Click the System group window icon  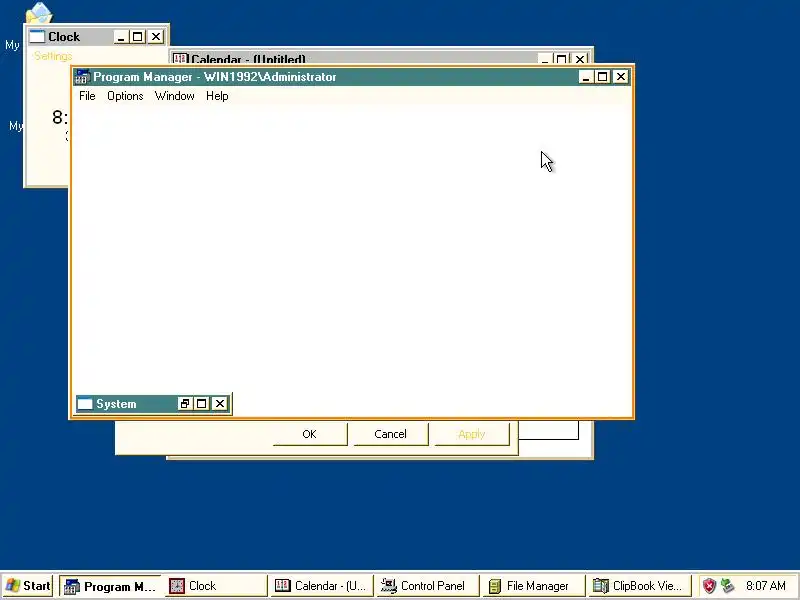85,404
